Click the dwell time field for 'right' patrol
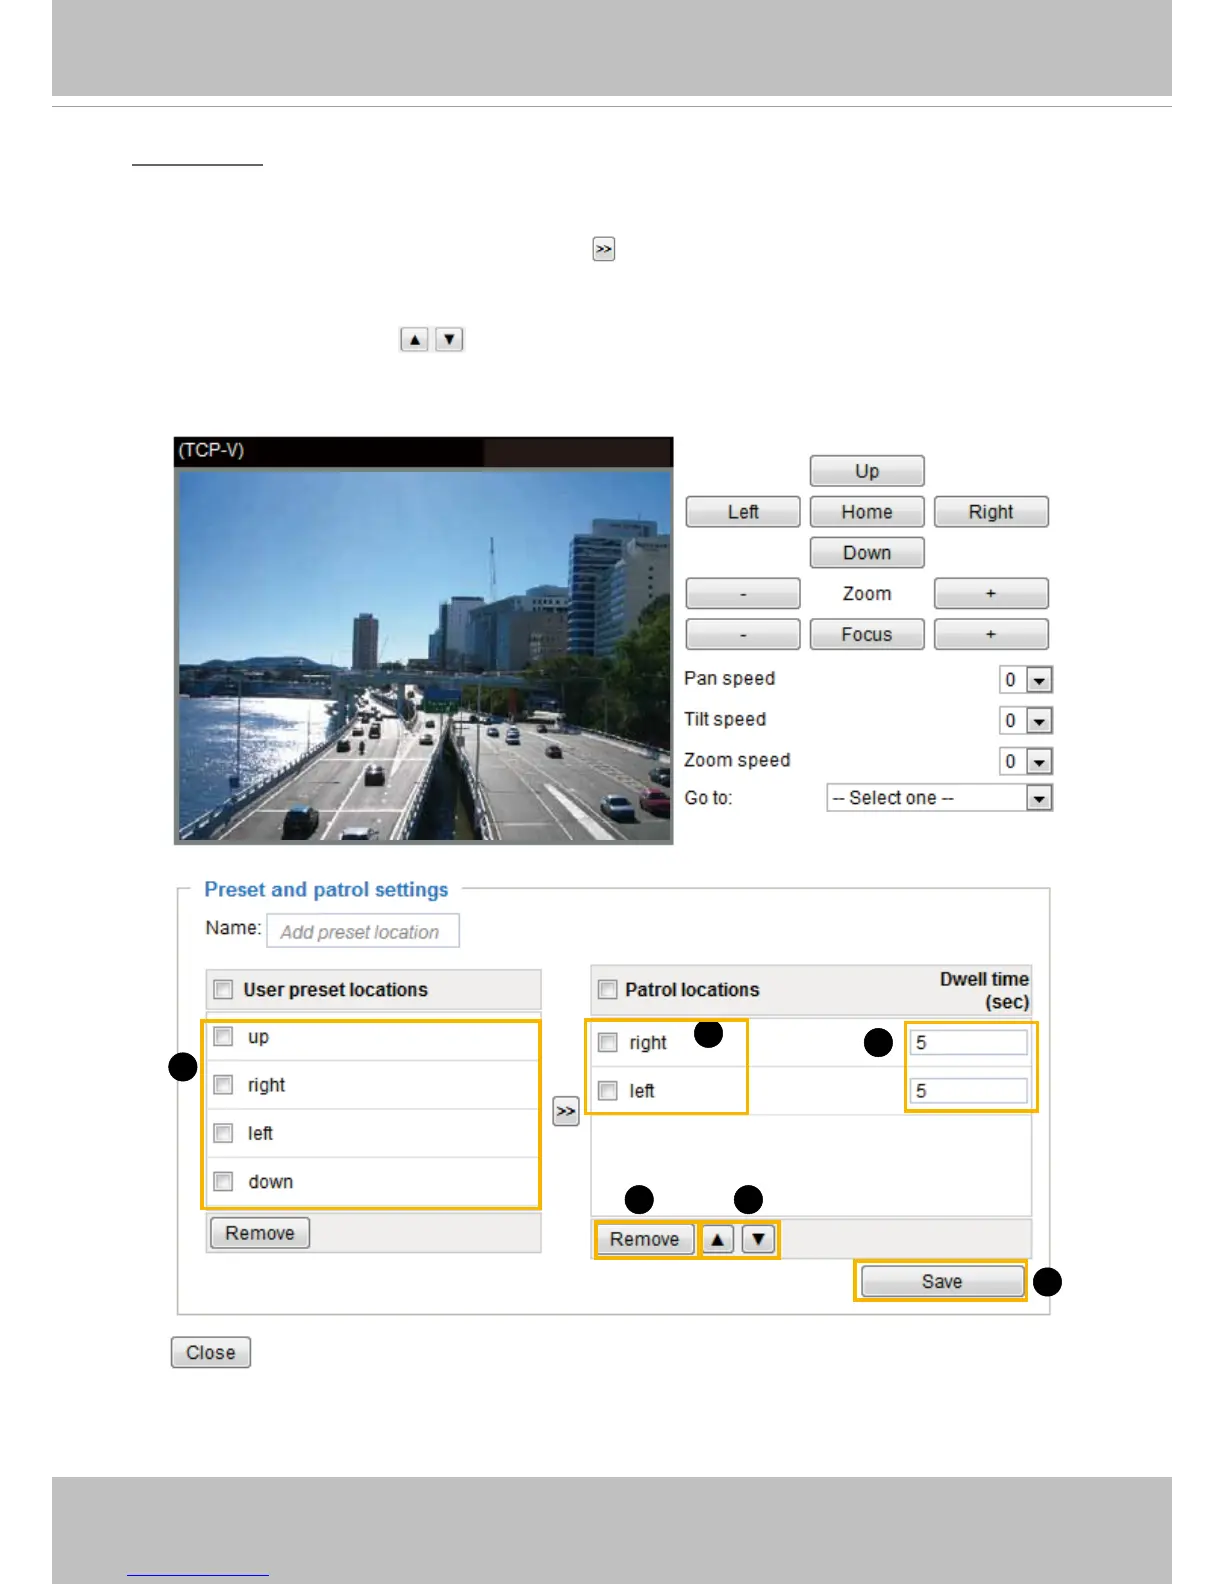Image resolution: width=1224 pixels, height=1584 pixels. (x=969, y=1043)
